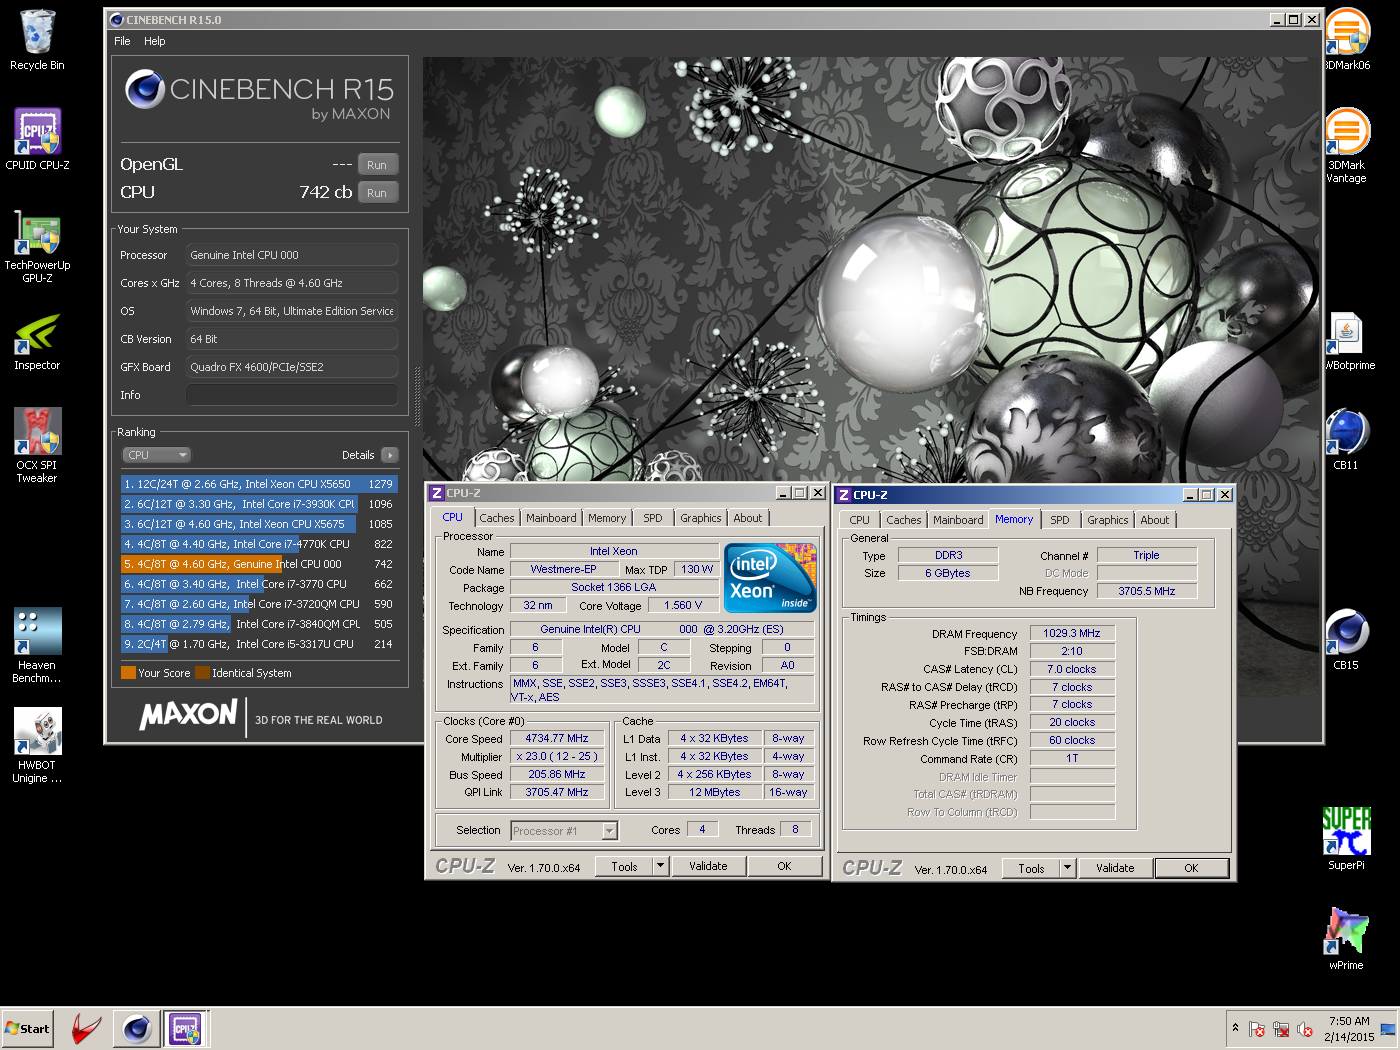The image size is (1400, 1050).
Task: Open Graphics tab in left CPU-Z window
Action: click(x=700, y=518)
